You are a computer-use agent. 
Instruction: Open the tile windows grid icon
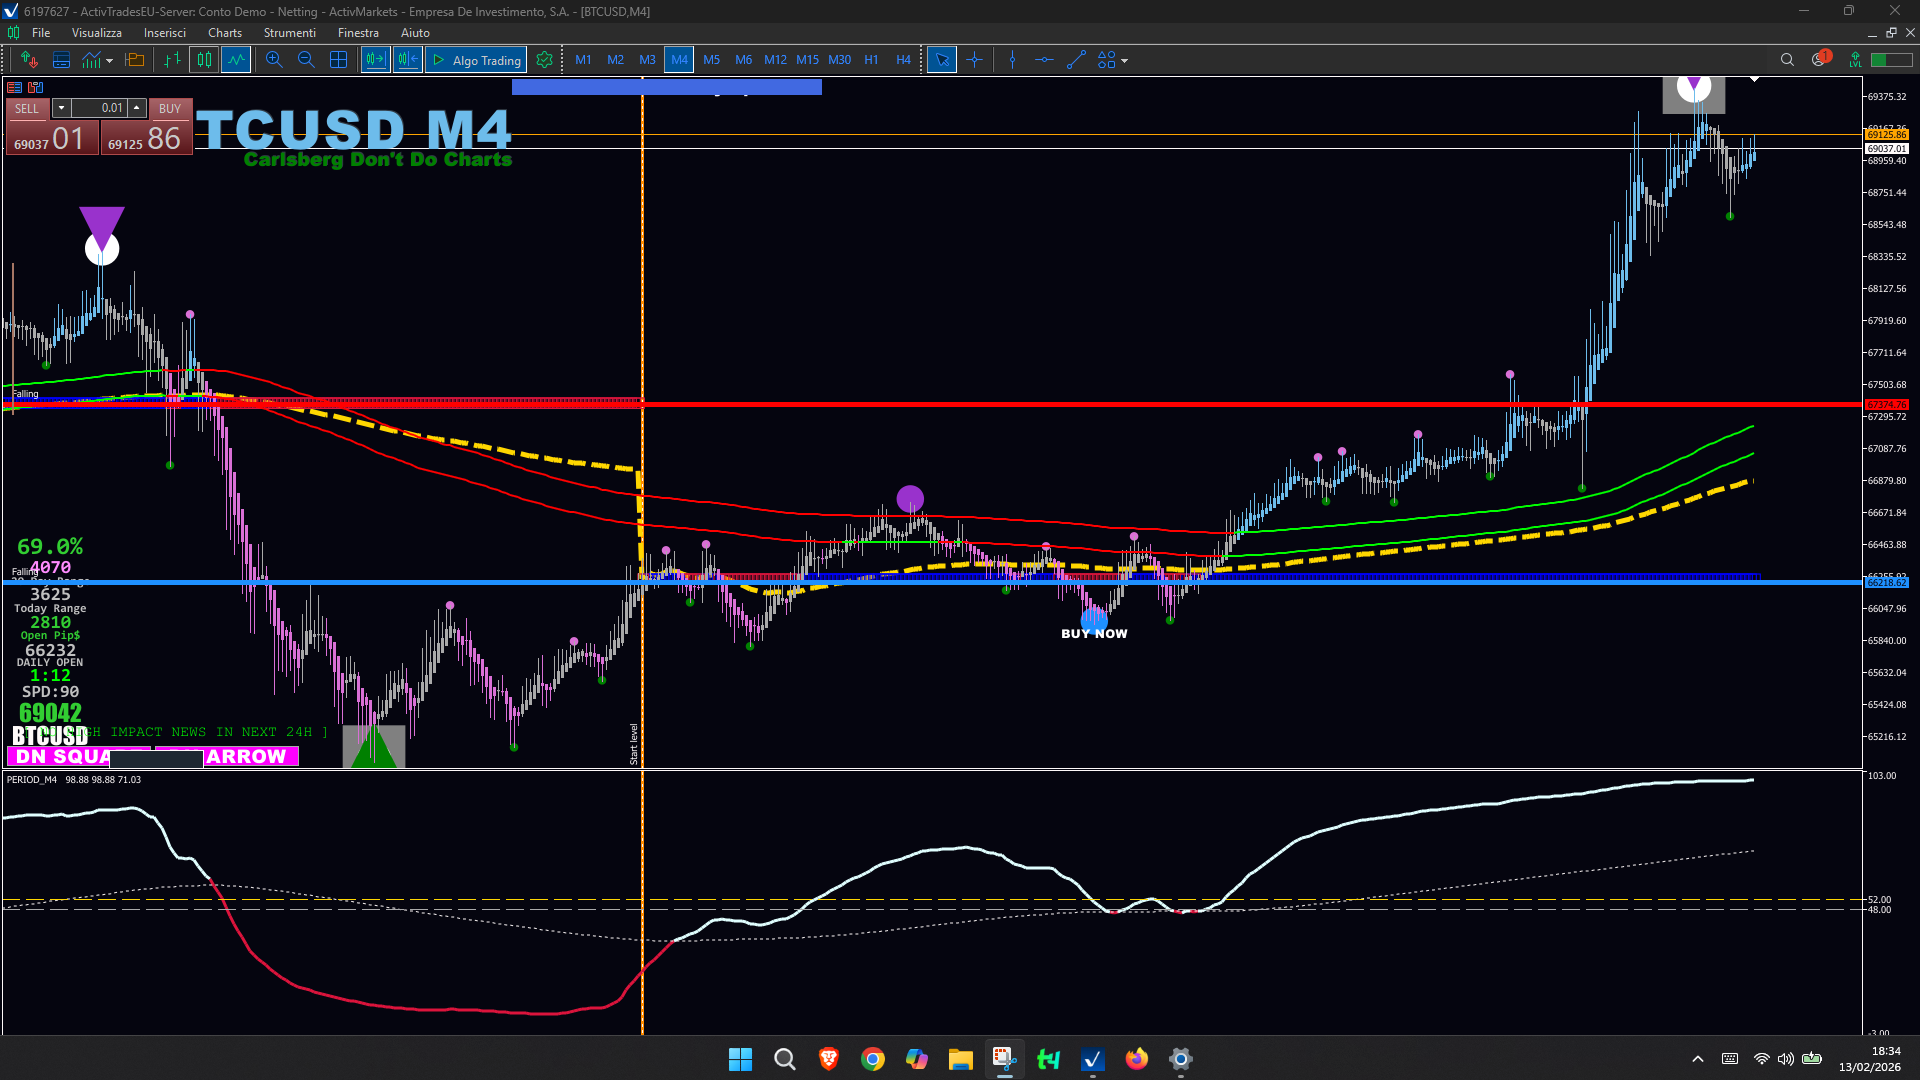[x=339, y=60]
